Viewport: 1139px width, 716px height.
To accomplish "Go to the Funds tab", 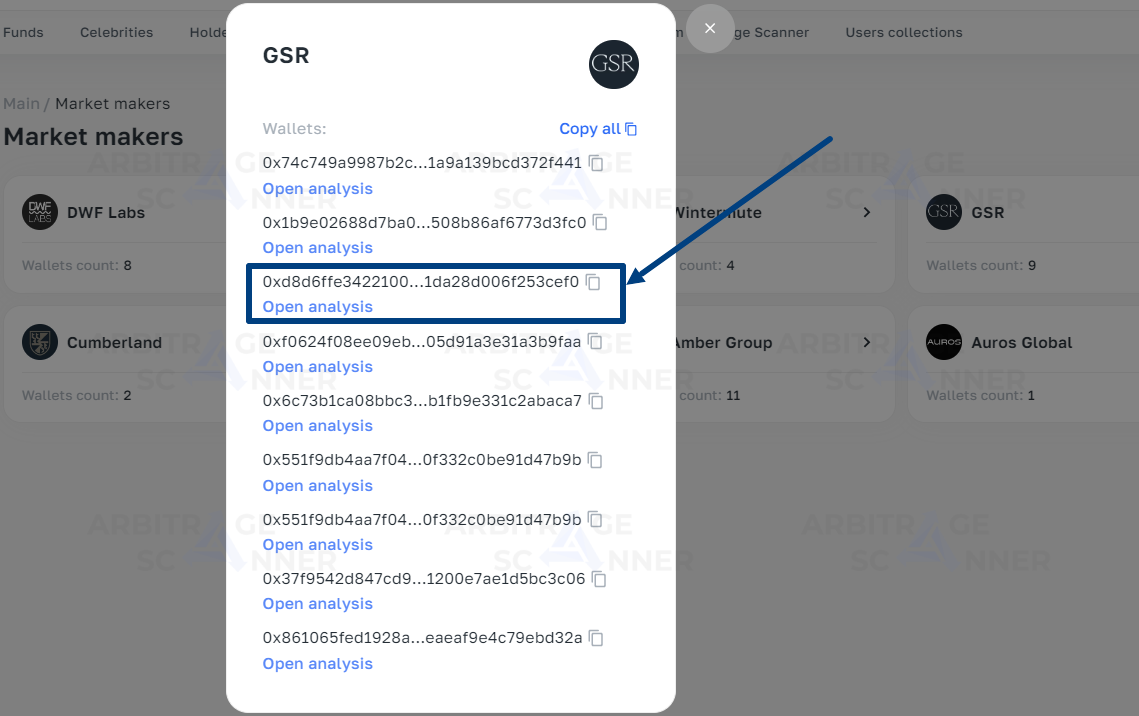I will pos(23,33).
